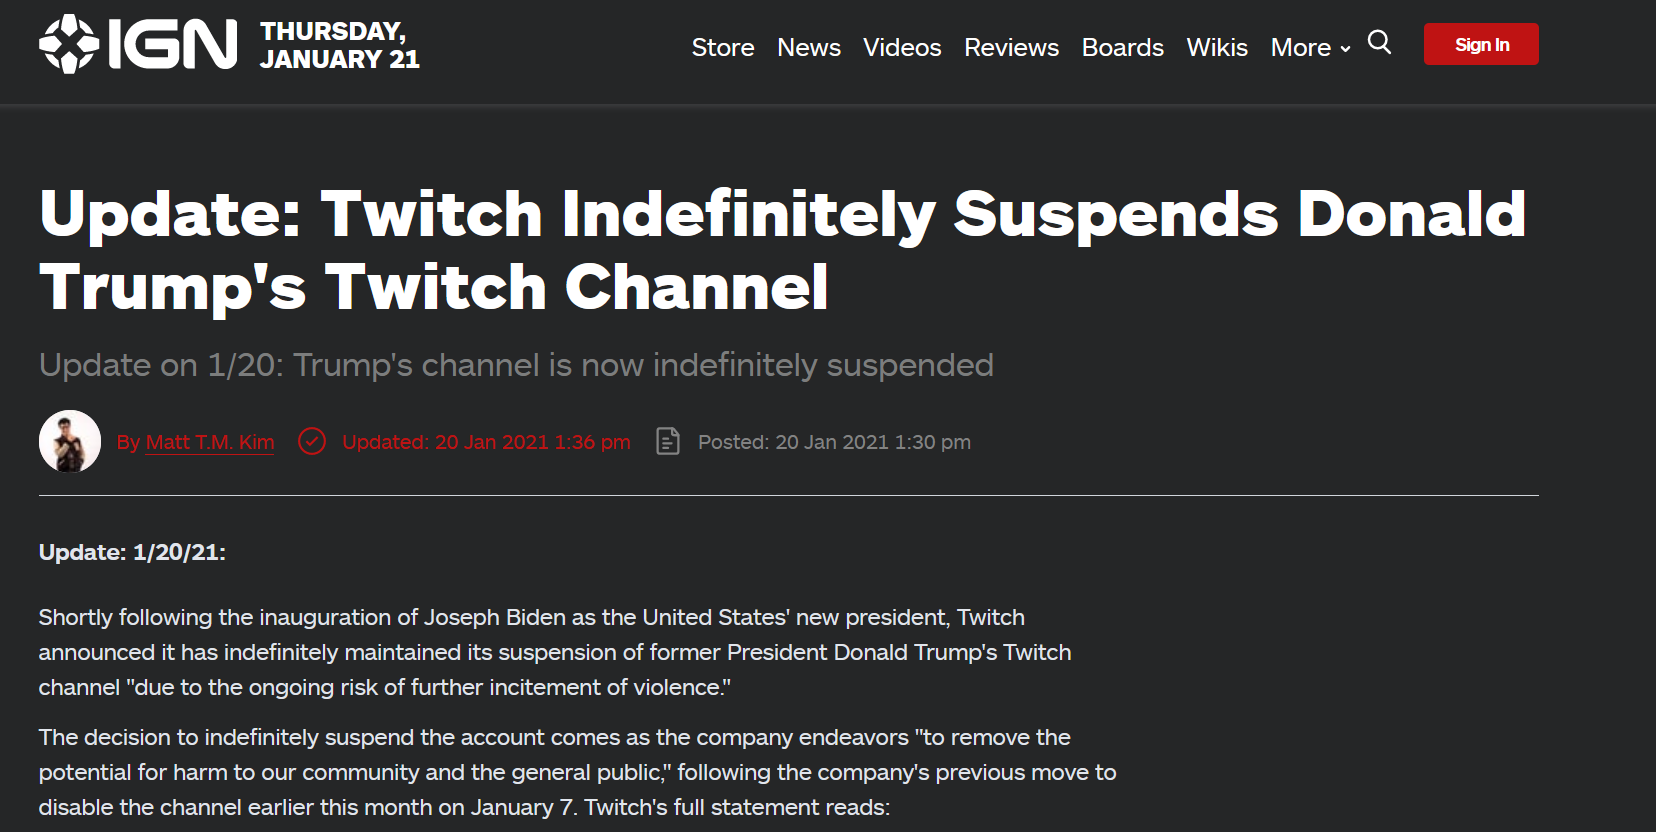Select Wikis in the navigation bar
The height and width of the screenshot is (832, 1656).
pos(1216,47)
